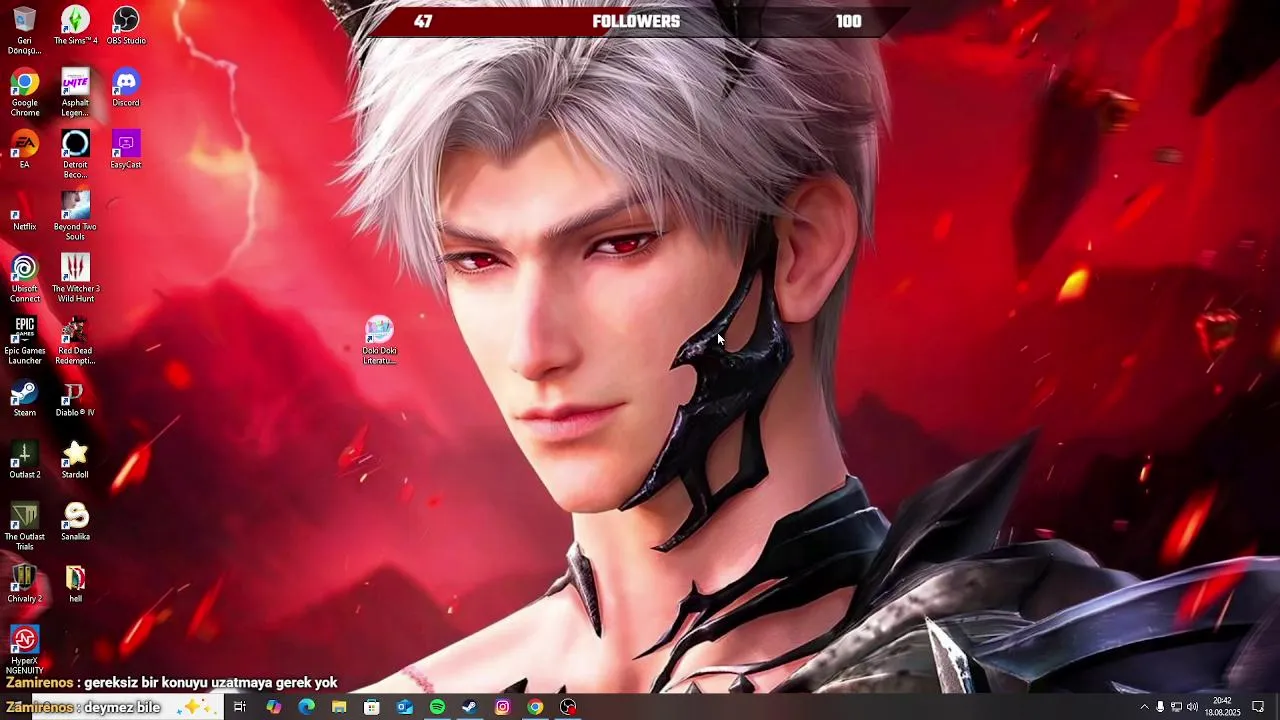
Task: Open Steam desktop shortcut
Action: pyautogui.click(x=24, y=398)
